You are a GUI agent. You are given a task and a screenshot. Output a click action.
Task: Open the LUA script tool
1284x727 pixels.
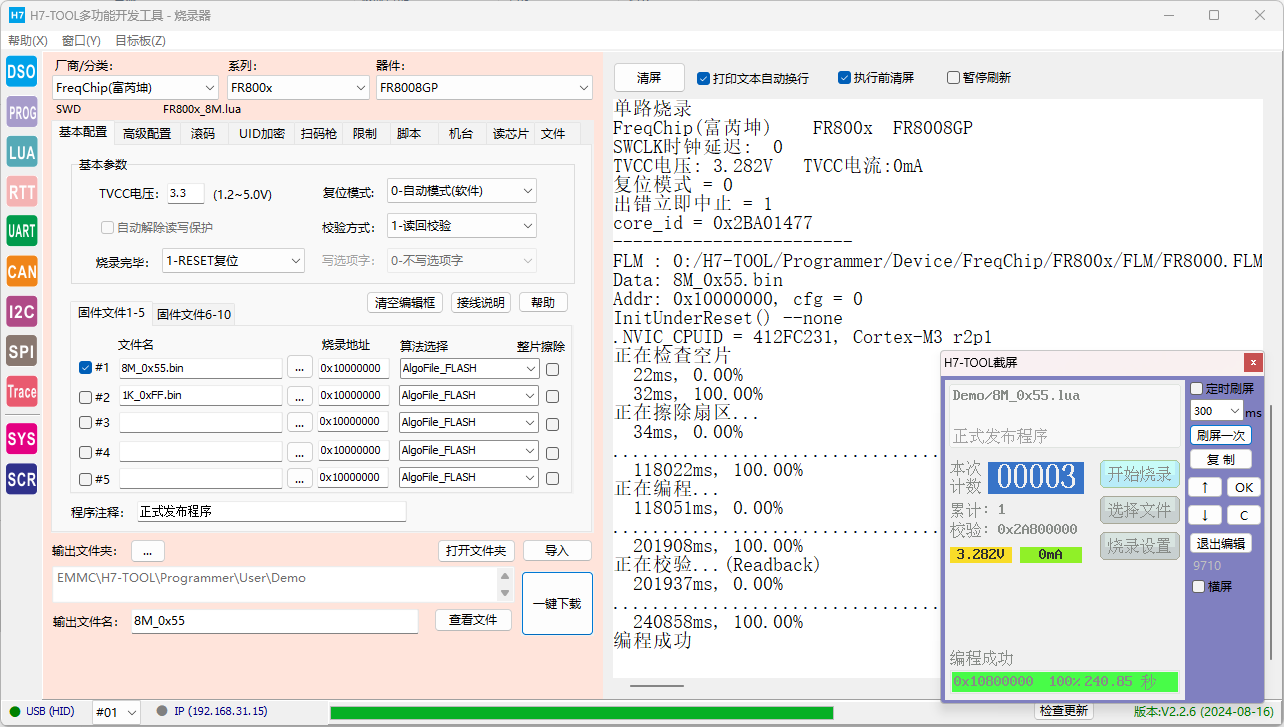22,152
